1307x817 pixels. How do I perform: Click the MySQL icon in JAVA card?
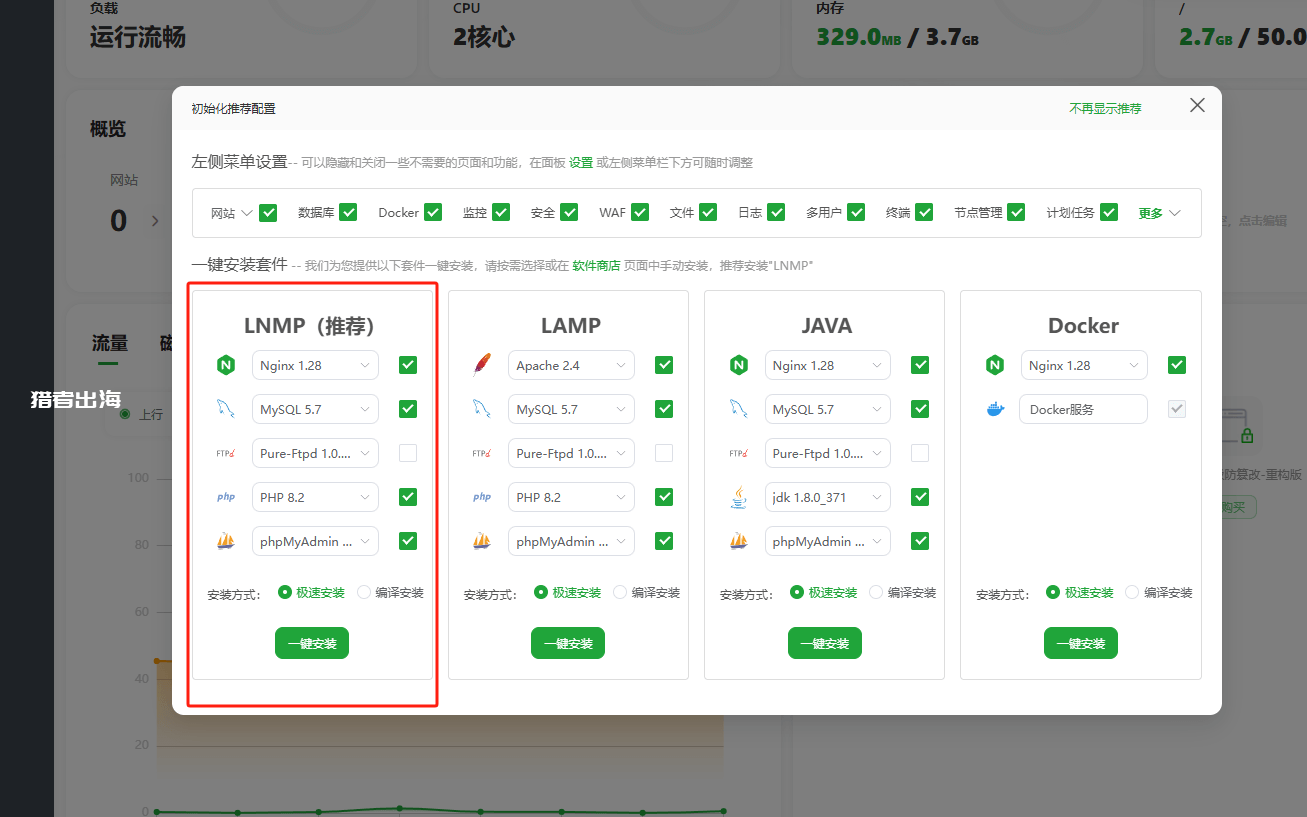point(739,409)
